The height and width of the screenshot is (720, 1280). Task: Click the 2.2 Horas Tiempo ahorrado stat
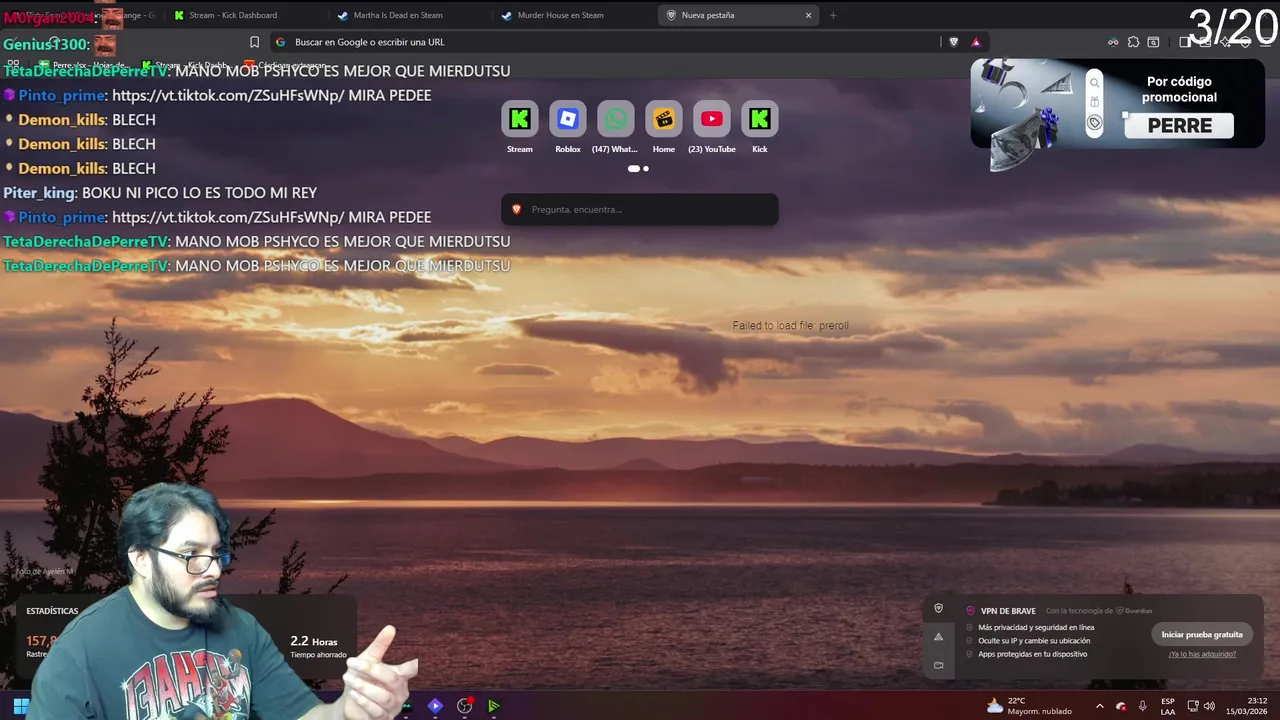(318, 647)
